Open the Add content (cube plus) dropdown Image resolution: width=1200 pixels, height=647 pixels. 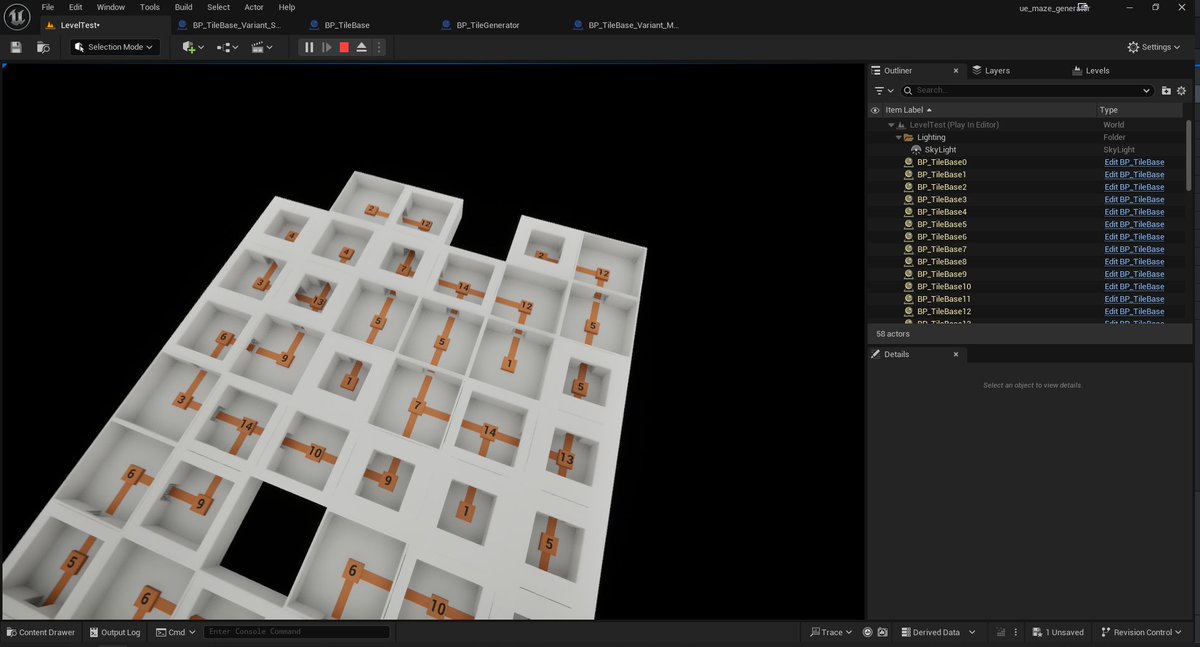(x=193, y=47)
